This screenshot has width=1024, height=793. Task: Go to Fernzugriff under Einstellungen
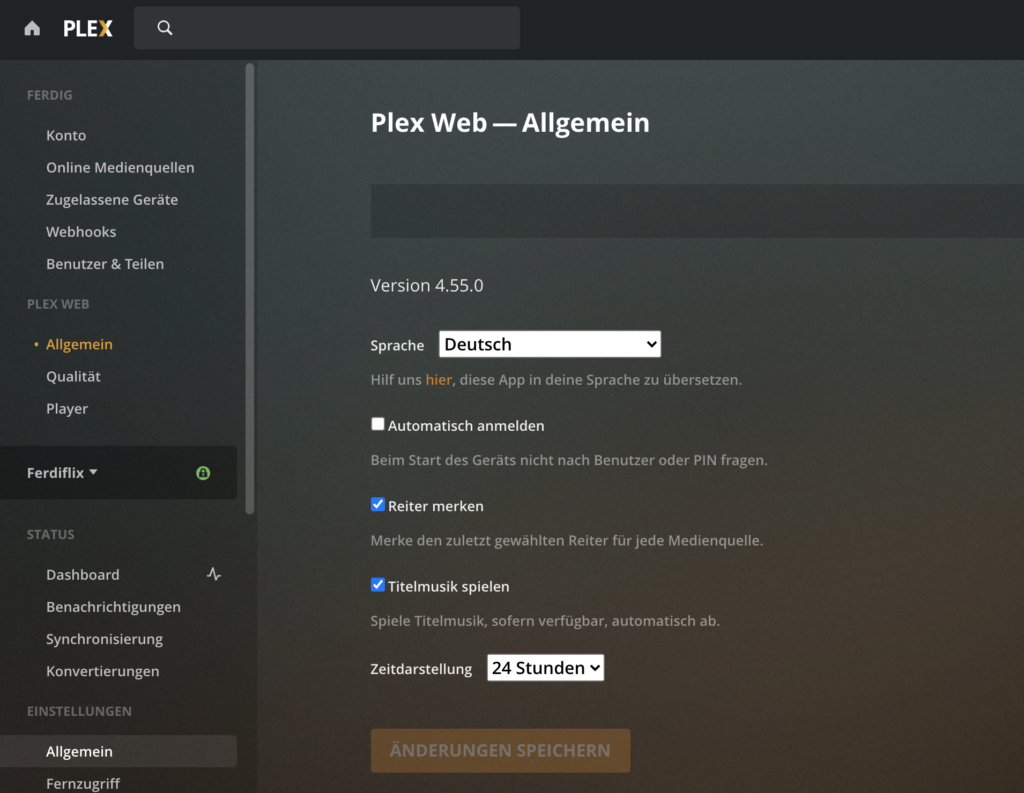point(83,783)
